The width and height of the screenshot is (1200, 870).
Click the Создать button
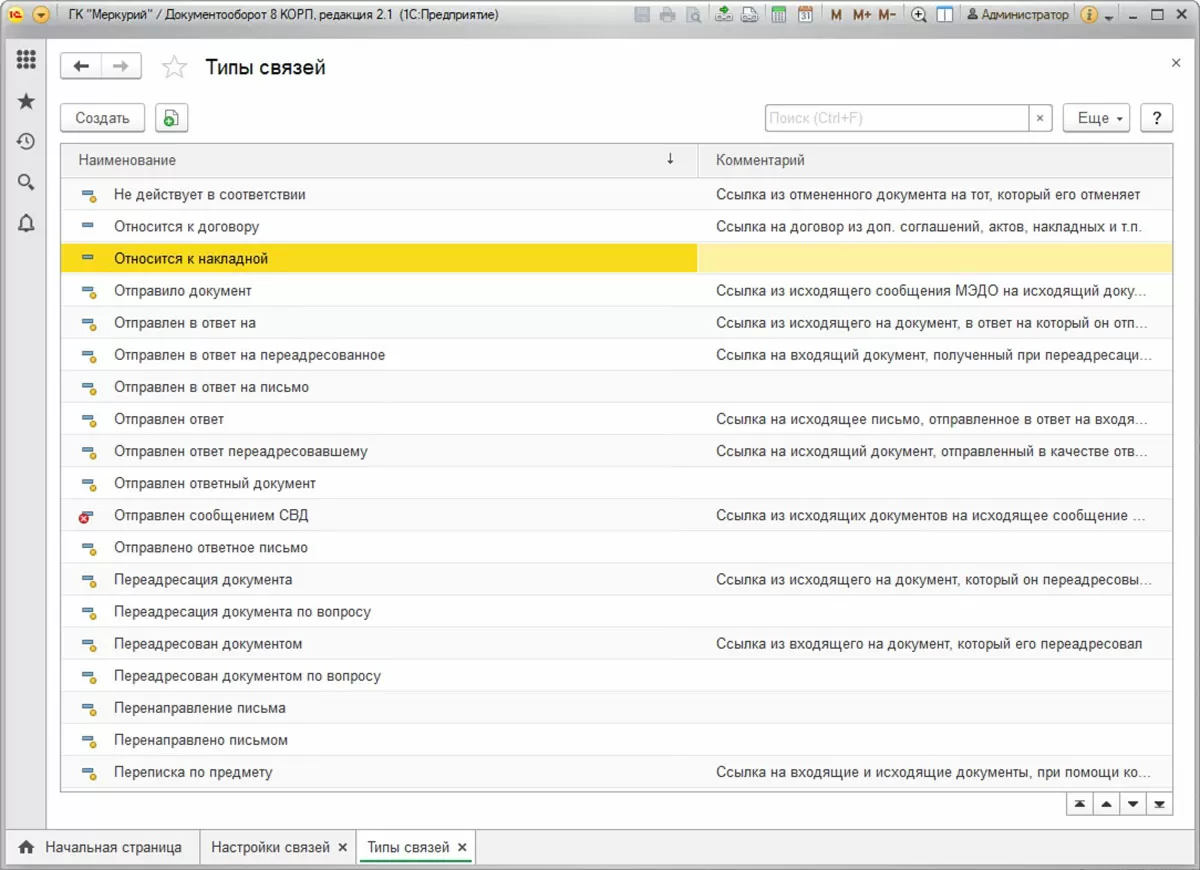point(102,118)
